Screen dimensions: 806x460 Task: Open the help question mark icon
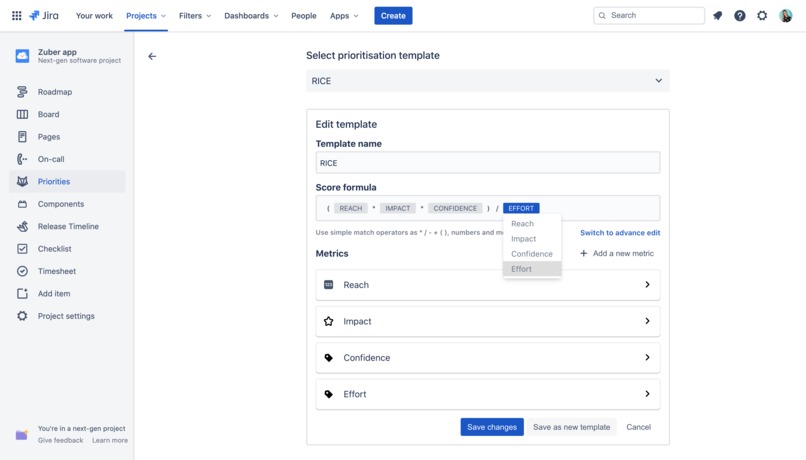[x=740, y=15]
